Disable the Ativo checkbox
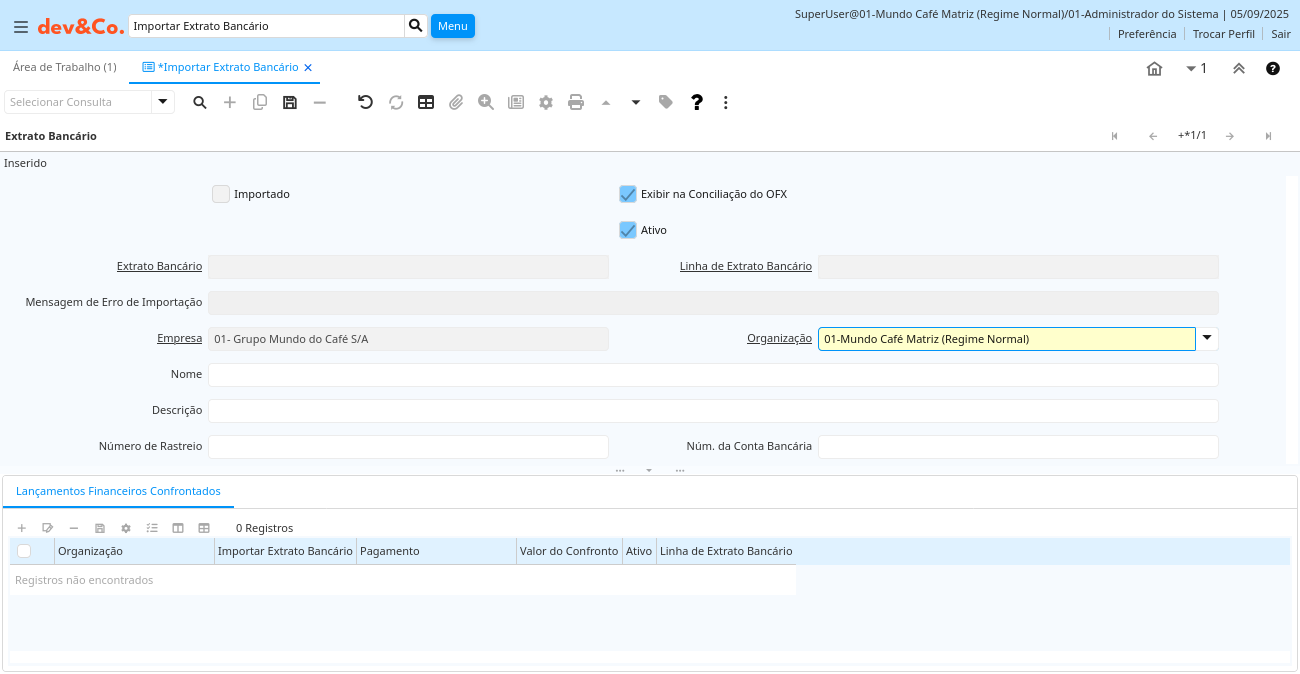Image resolution: width=1300 pixels, height=674 pixels. (x=628, y=230)
